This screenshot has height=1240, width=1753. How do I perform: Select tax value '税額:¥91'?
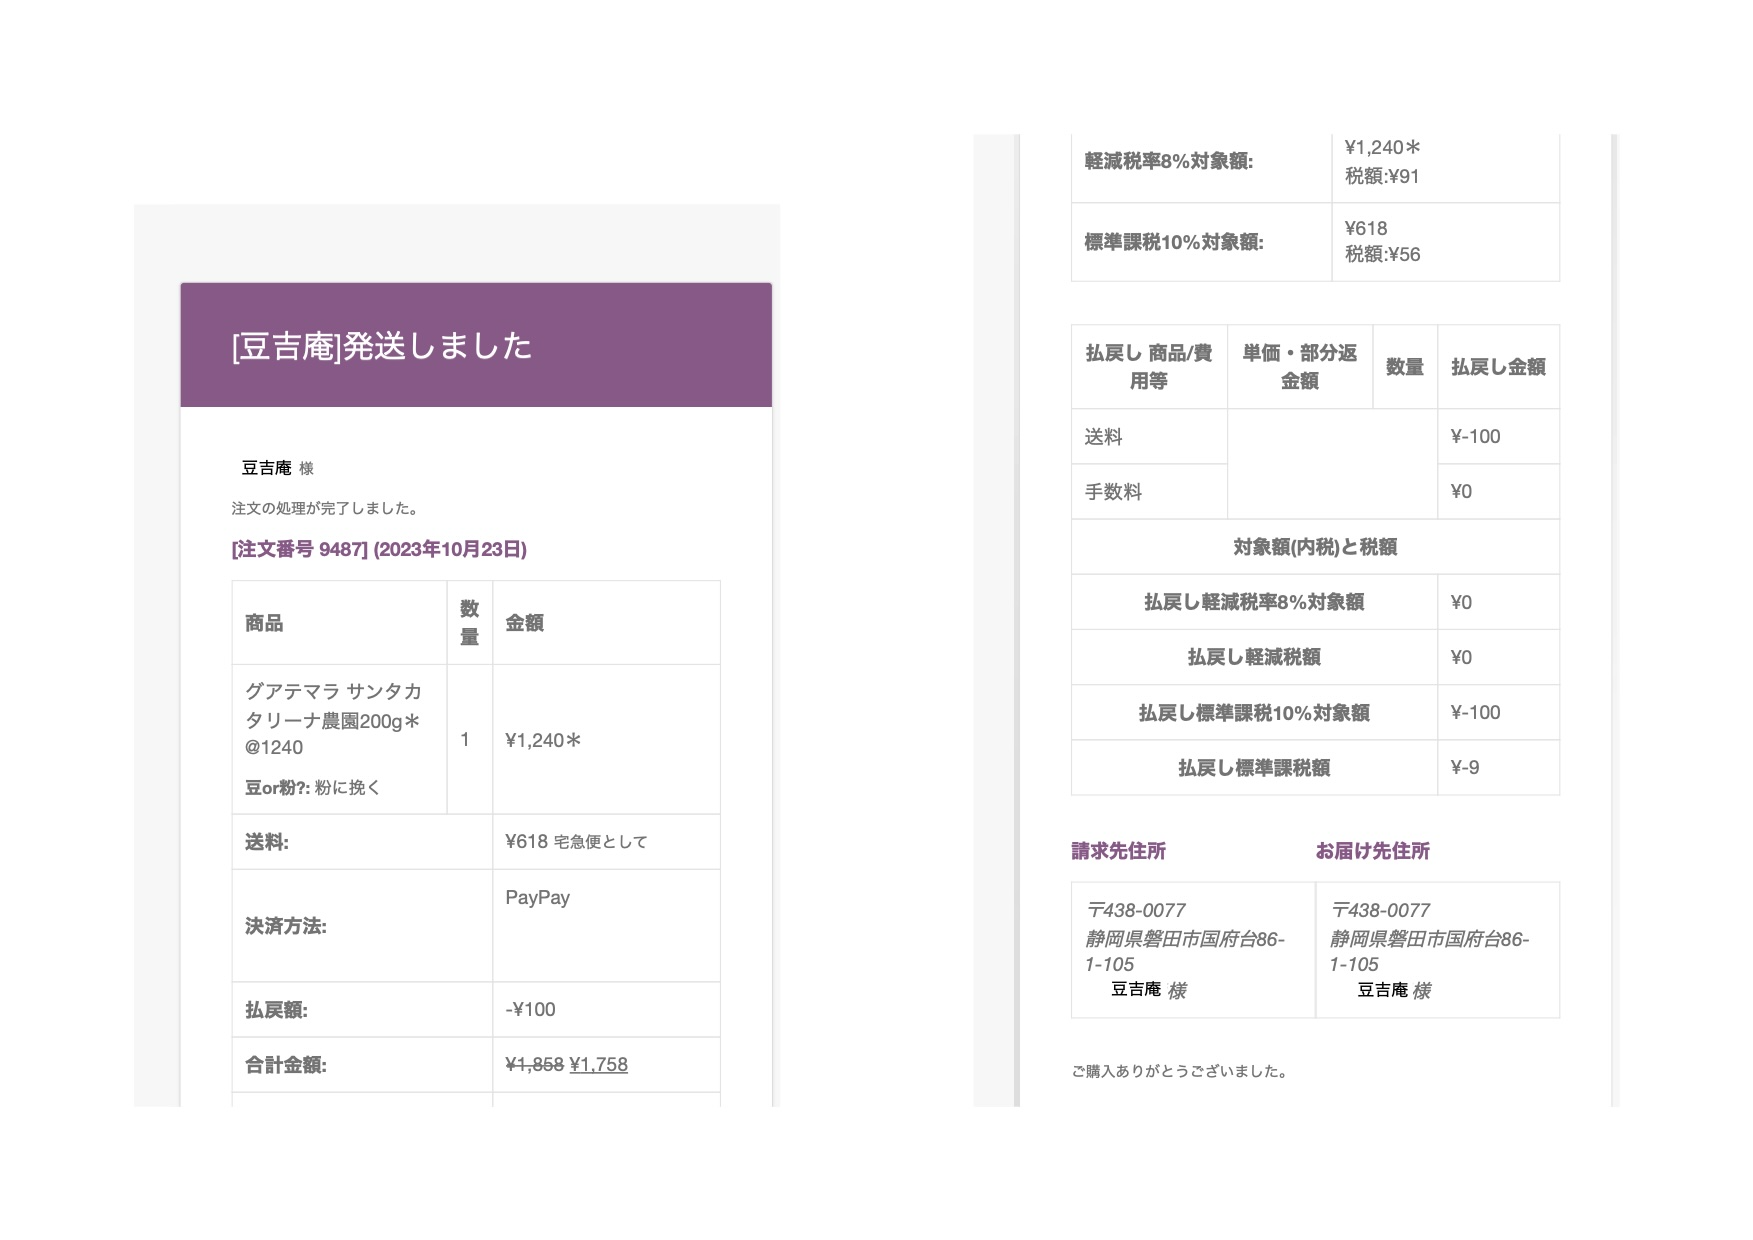tap(1382, 176)
